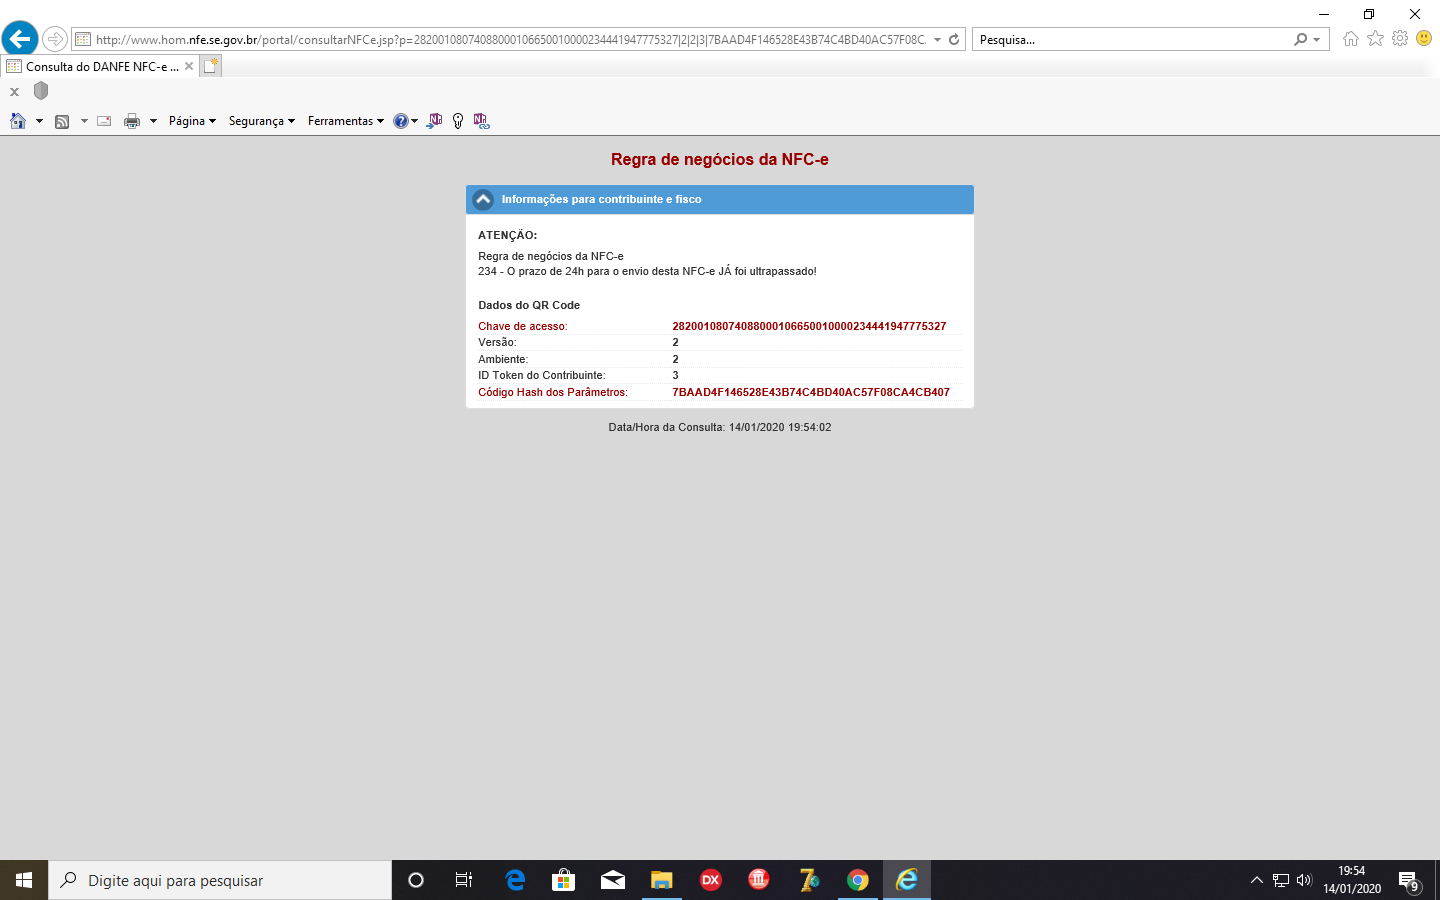Viewport: 1440px width, 900px height.
Task: Open the red building icon app on taskbar
Action: 760,880
